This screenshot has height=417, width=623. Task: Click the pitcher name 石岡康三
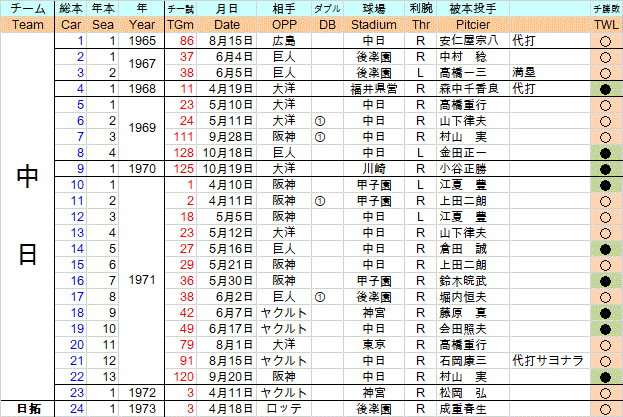[462, 361]
